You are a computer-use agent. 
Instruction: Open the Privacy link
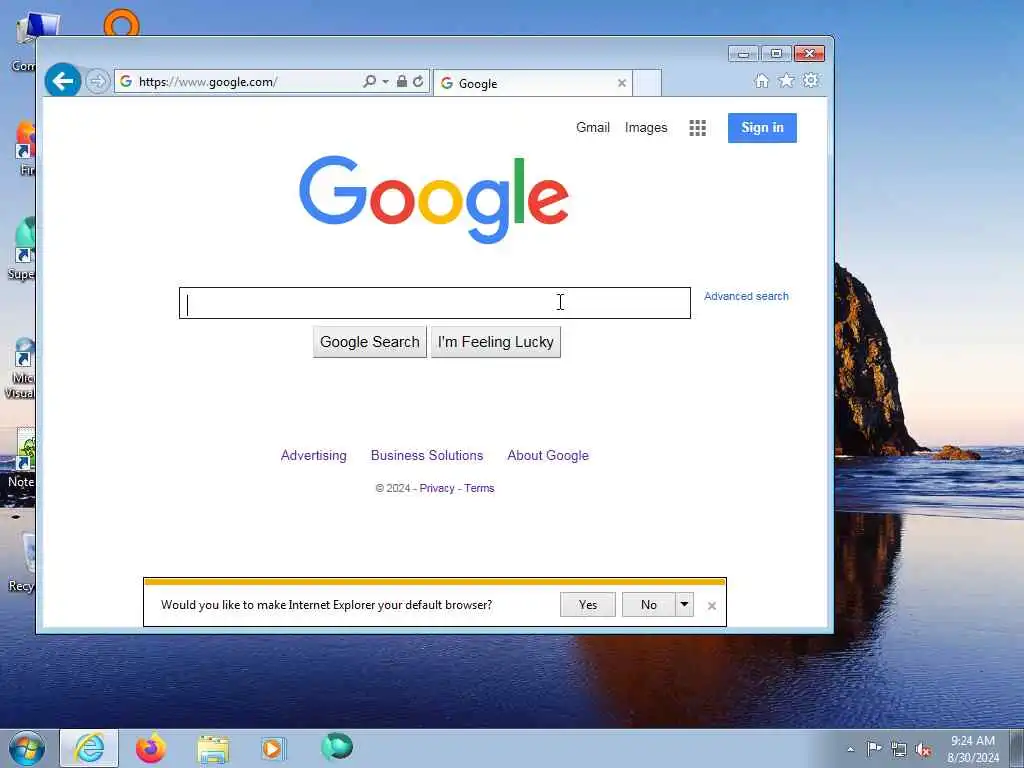pyautogui.click(x=437, y=488)
